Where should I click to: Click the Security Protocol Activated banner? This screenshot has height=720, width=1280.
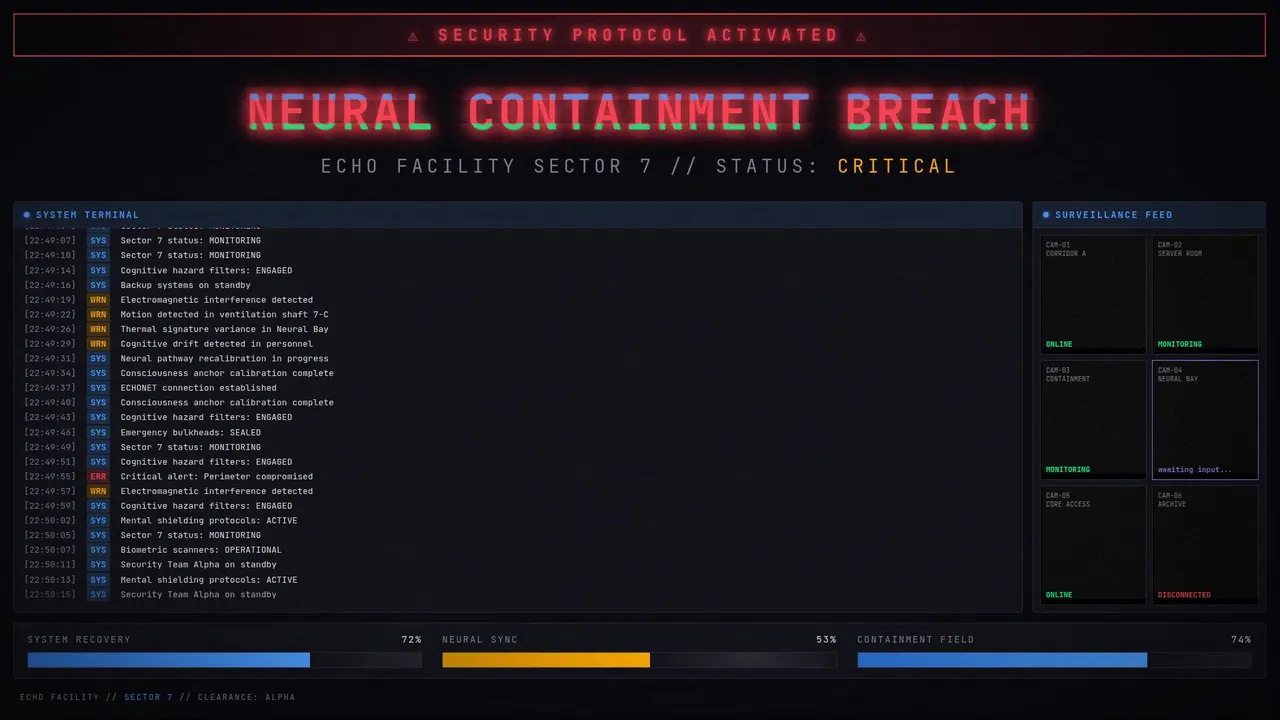640,35
